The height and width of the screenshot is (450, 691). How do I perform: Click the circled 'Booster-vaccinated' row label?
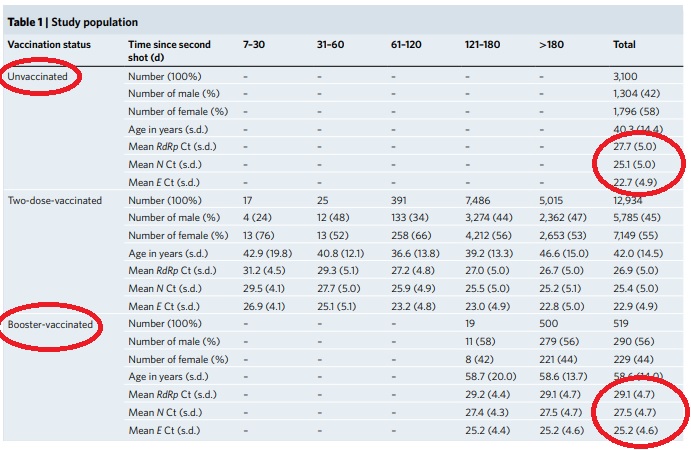pyautogui.click(x=51, y=324)
